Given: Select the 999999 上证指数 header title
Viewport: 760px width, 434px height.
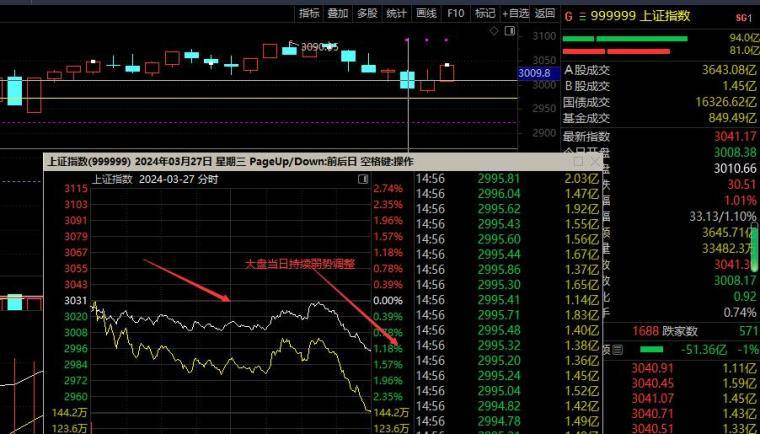Looking at the screenshot, I should 639,16.
